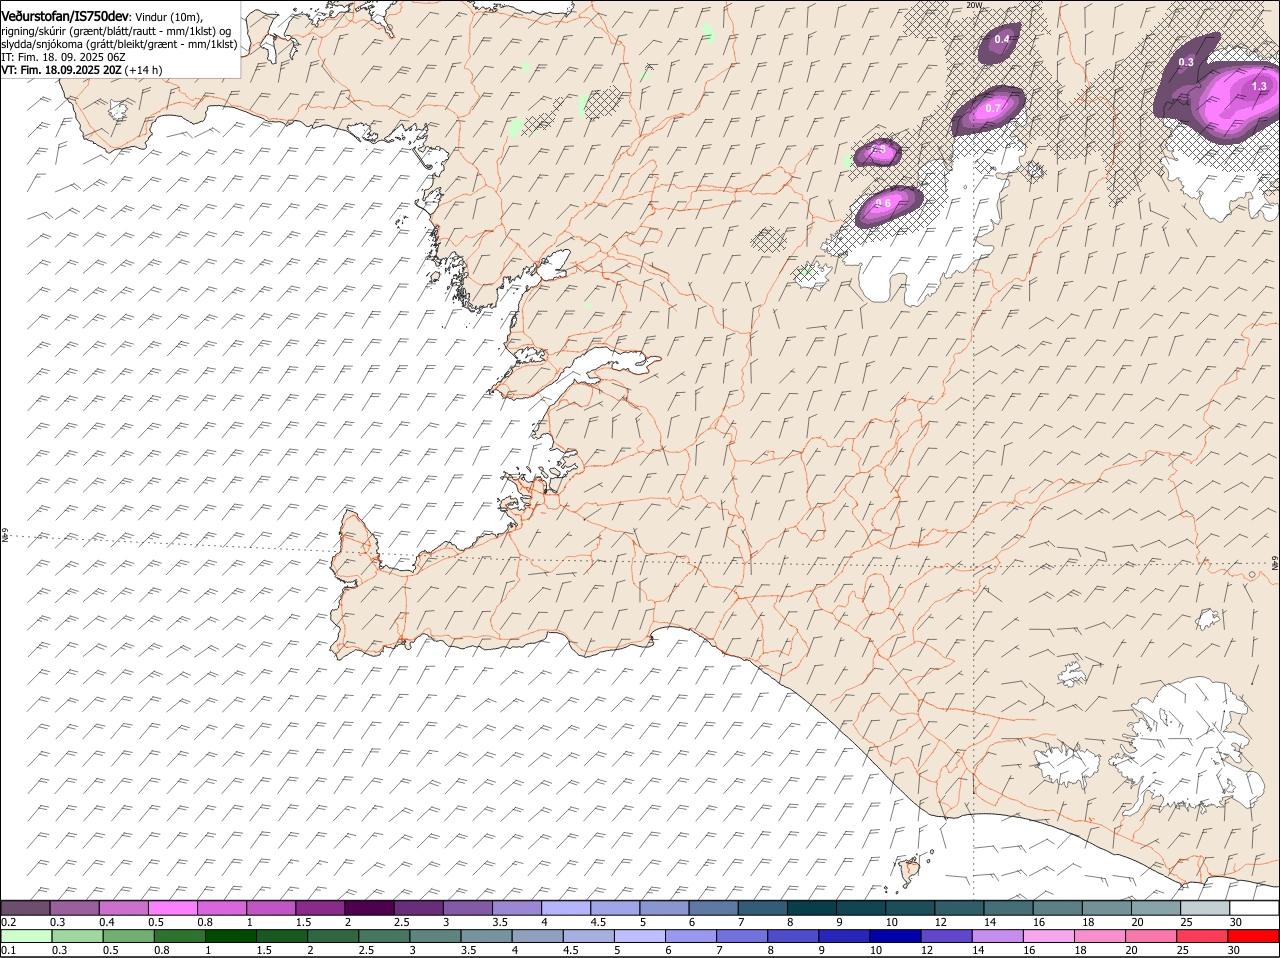Click the 12 label on snow legend
This screenshot has height=958, width=1280.
click(940, 922)
